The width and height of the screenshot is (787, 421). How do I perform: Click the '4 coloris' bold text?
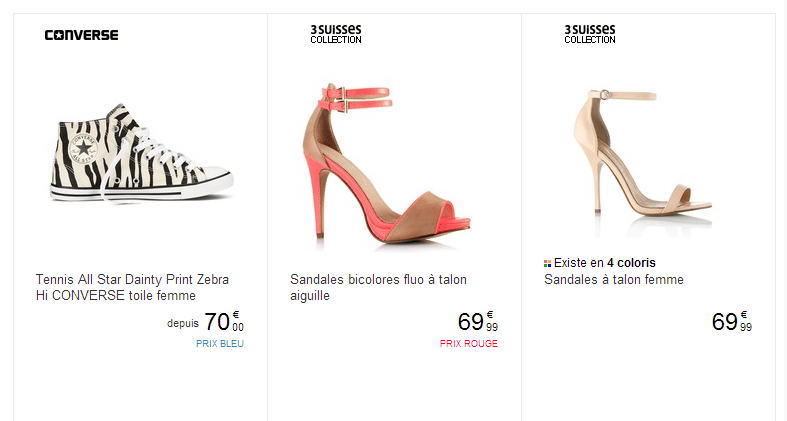[x=631, y=263]
